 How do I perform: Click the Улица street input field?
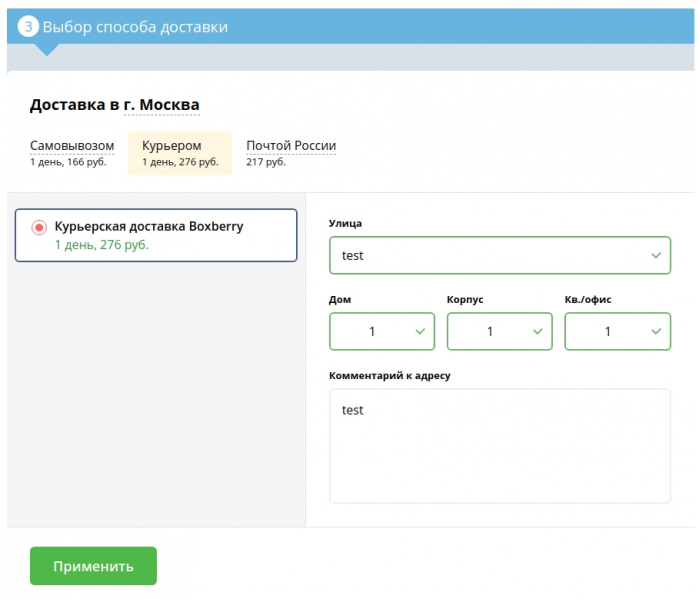click(x=500, y=255)
